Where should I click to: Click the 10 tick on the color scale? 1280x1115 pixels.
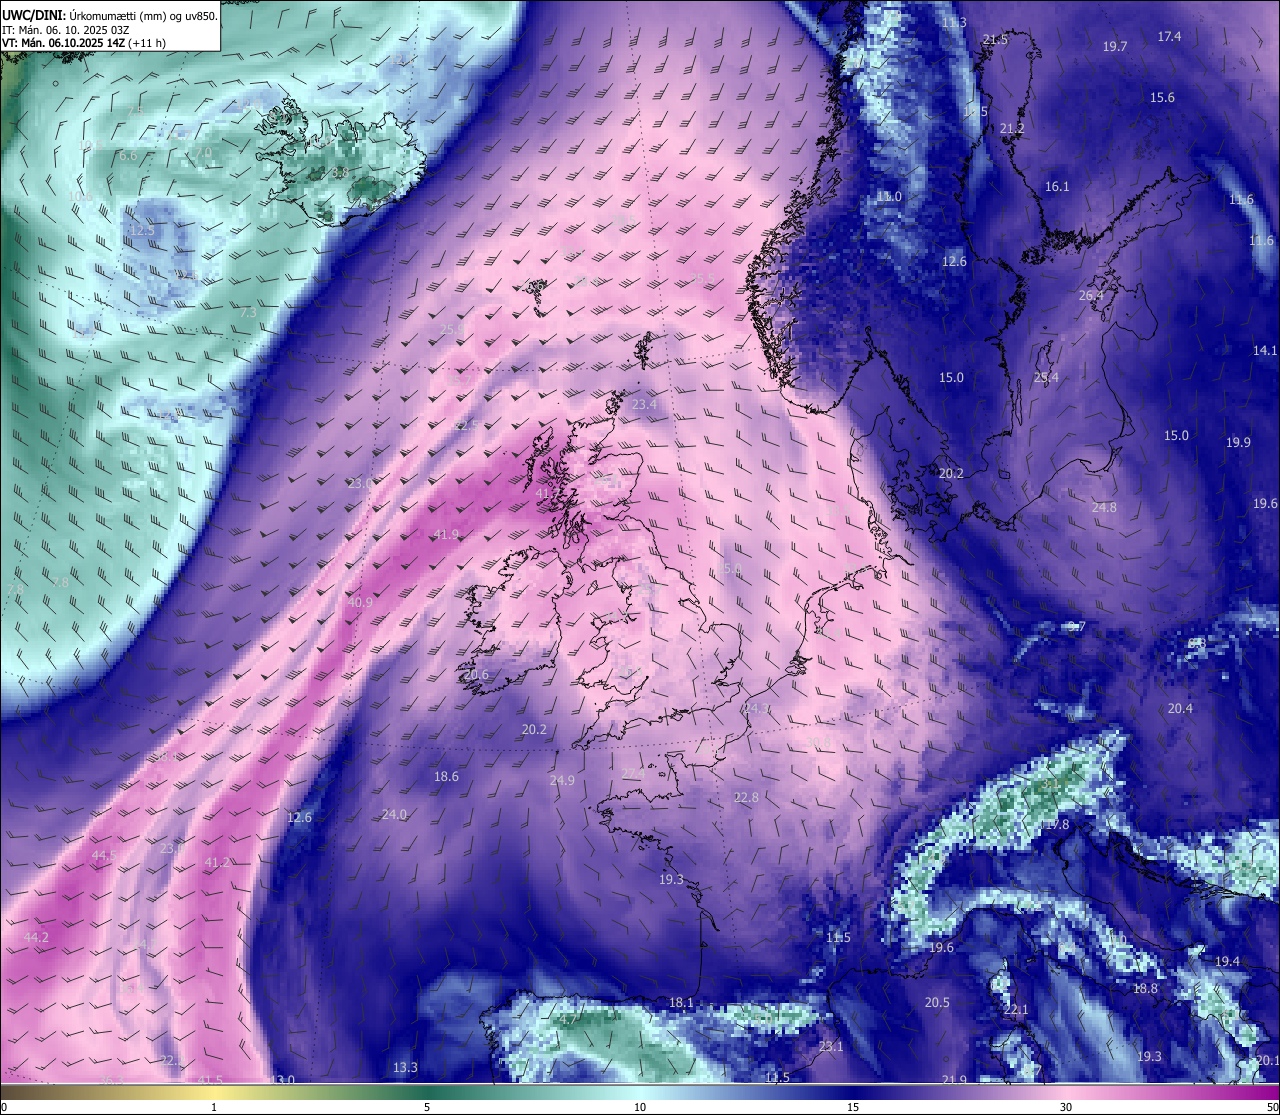[639, 1107]
